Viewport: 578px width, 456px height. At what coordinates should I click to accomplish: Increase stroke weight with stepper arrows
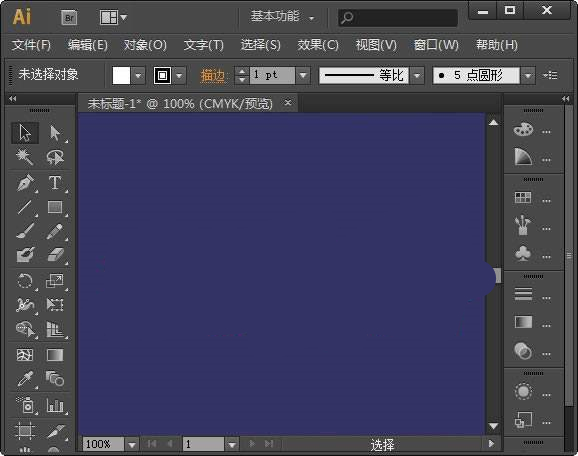(241, 72)
